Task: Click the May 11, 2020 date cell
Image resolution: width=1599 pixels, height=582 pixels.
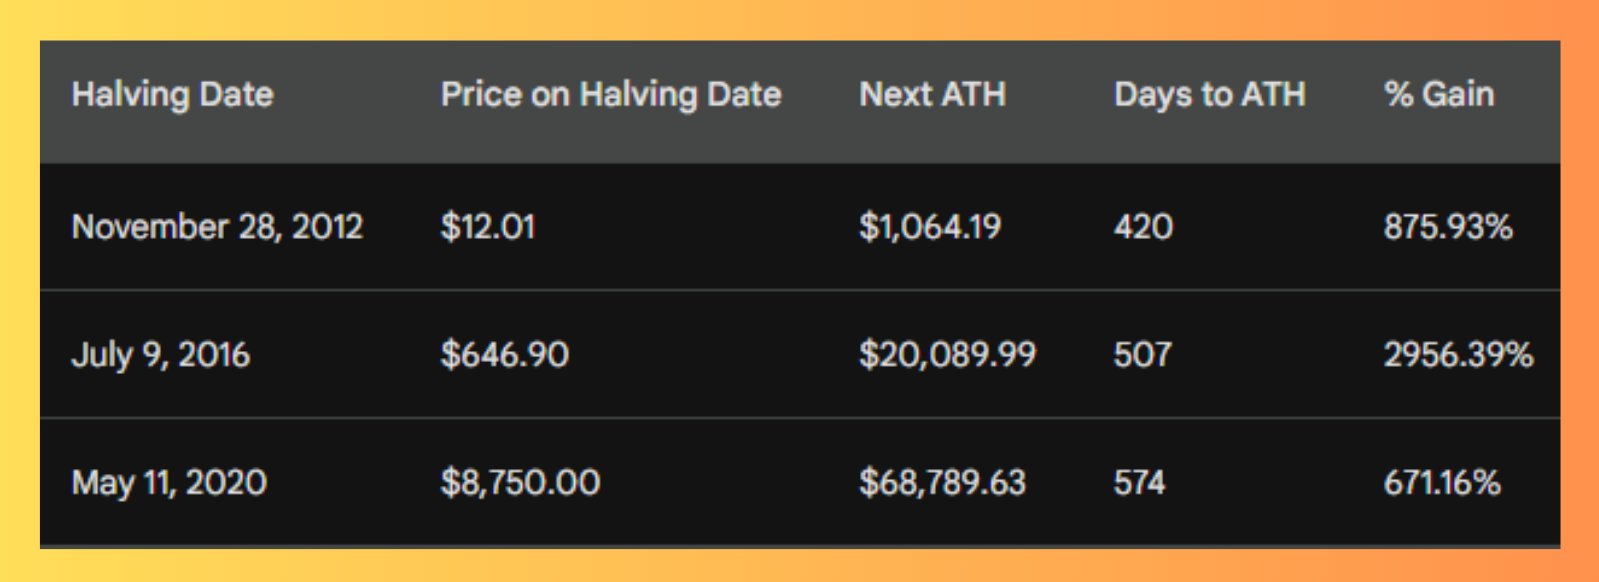Action: 169,483
